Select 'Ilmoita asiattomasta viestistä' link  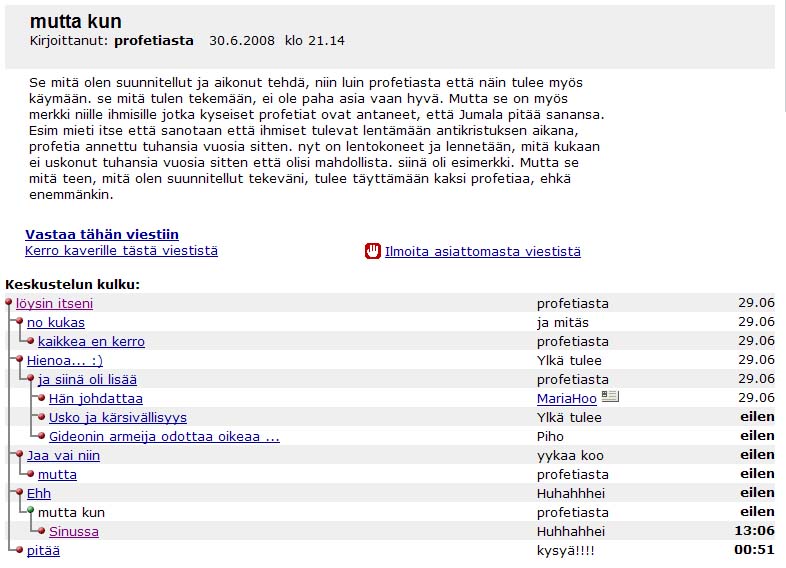pyautogui.click(x=482, y=252)
